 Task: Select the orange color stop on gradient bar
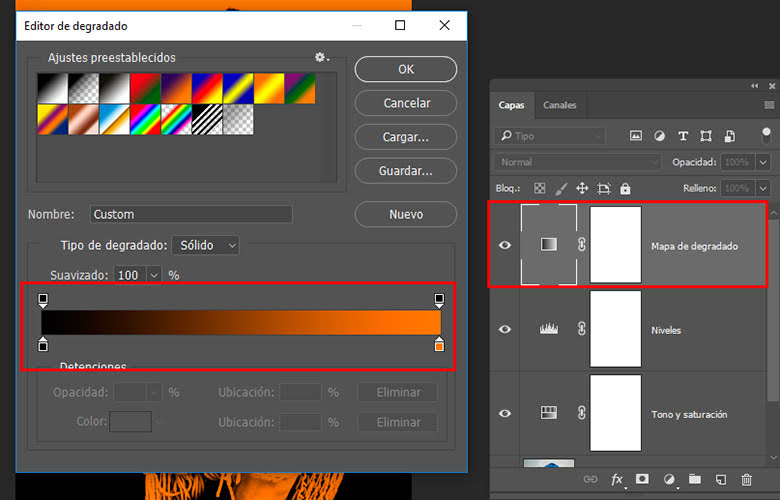pos(439,345)
